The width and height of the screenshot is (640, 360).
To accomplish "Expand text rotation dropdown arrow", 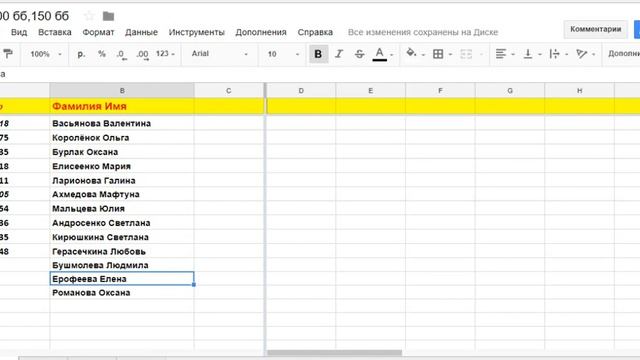I will coord(593,54).
